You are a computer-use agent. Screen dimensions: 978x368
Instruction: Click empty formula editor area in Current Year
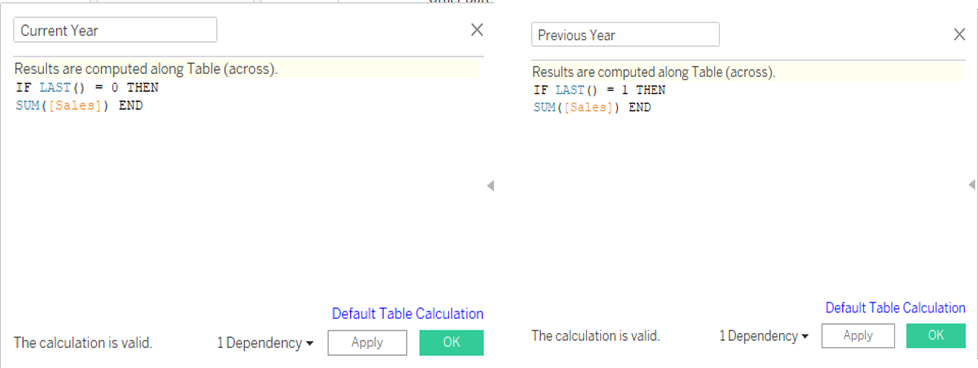click(x=249, y=206)
